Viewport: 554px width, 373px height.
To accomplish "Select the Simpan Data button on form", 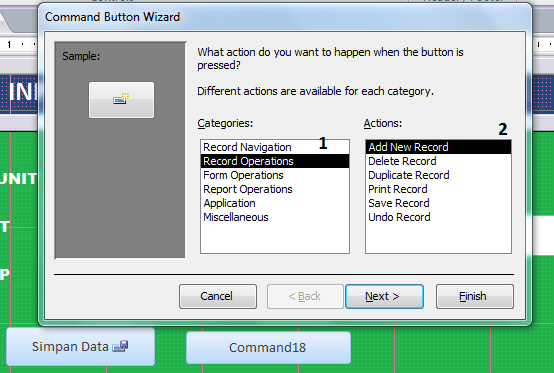I will click(x=81, y=347).
